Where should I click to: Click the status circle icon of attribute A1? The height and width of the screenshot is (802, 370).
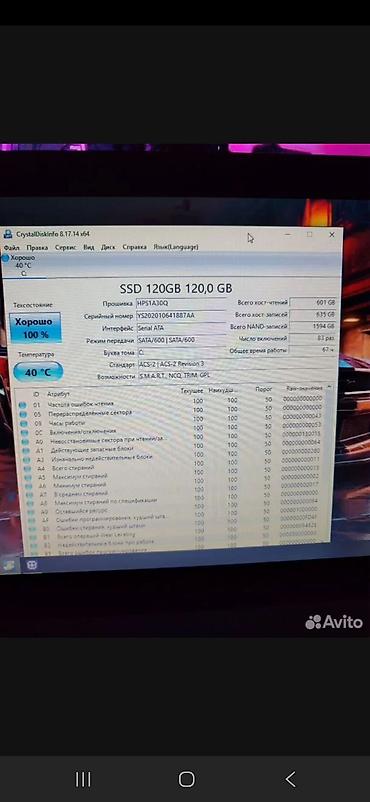[x=26, y=451]
